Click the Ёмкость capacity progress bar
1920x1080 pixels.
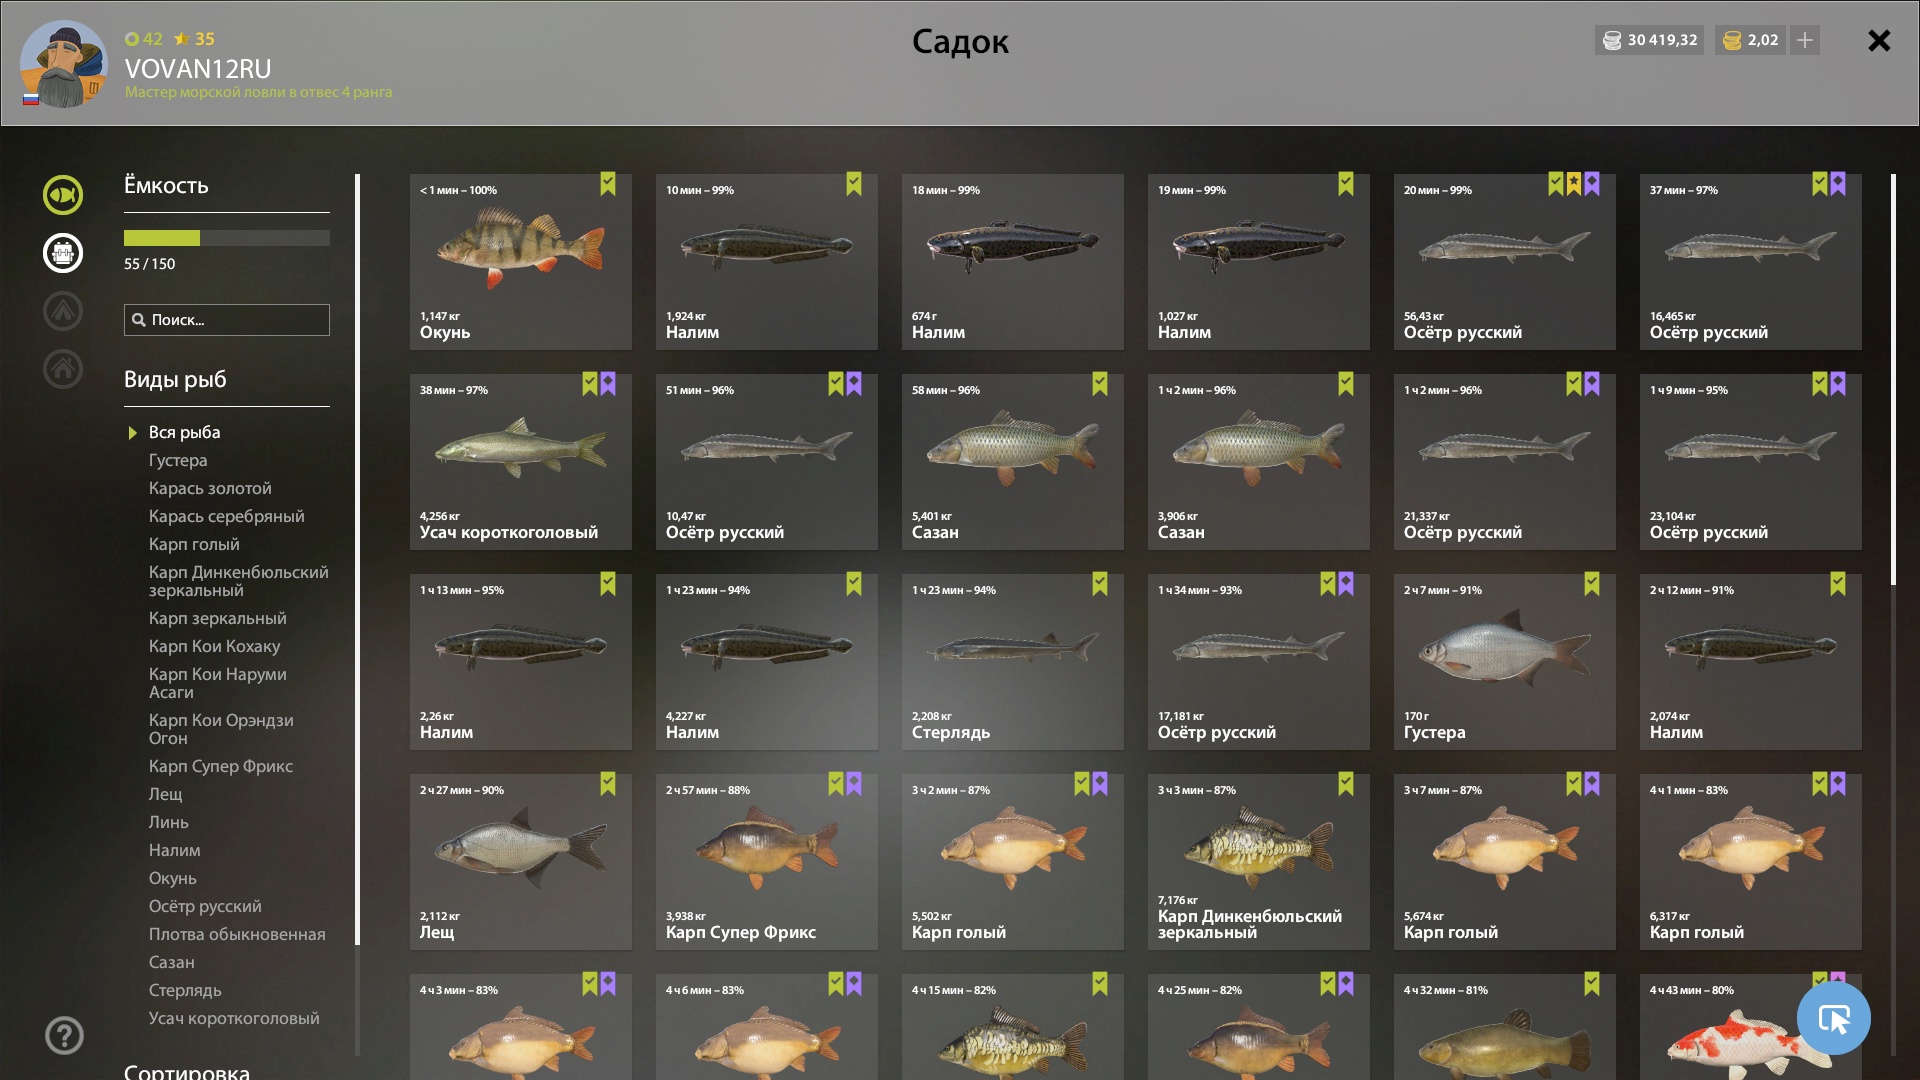pos(227,238)
